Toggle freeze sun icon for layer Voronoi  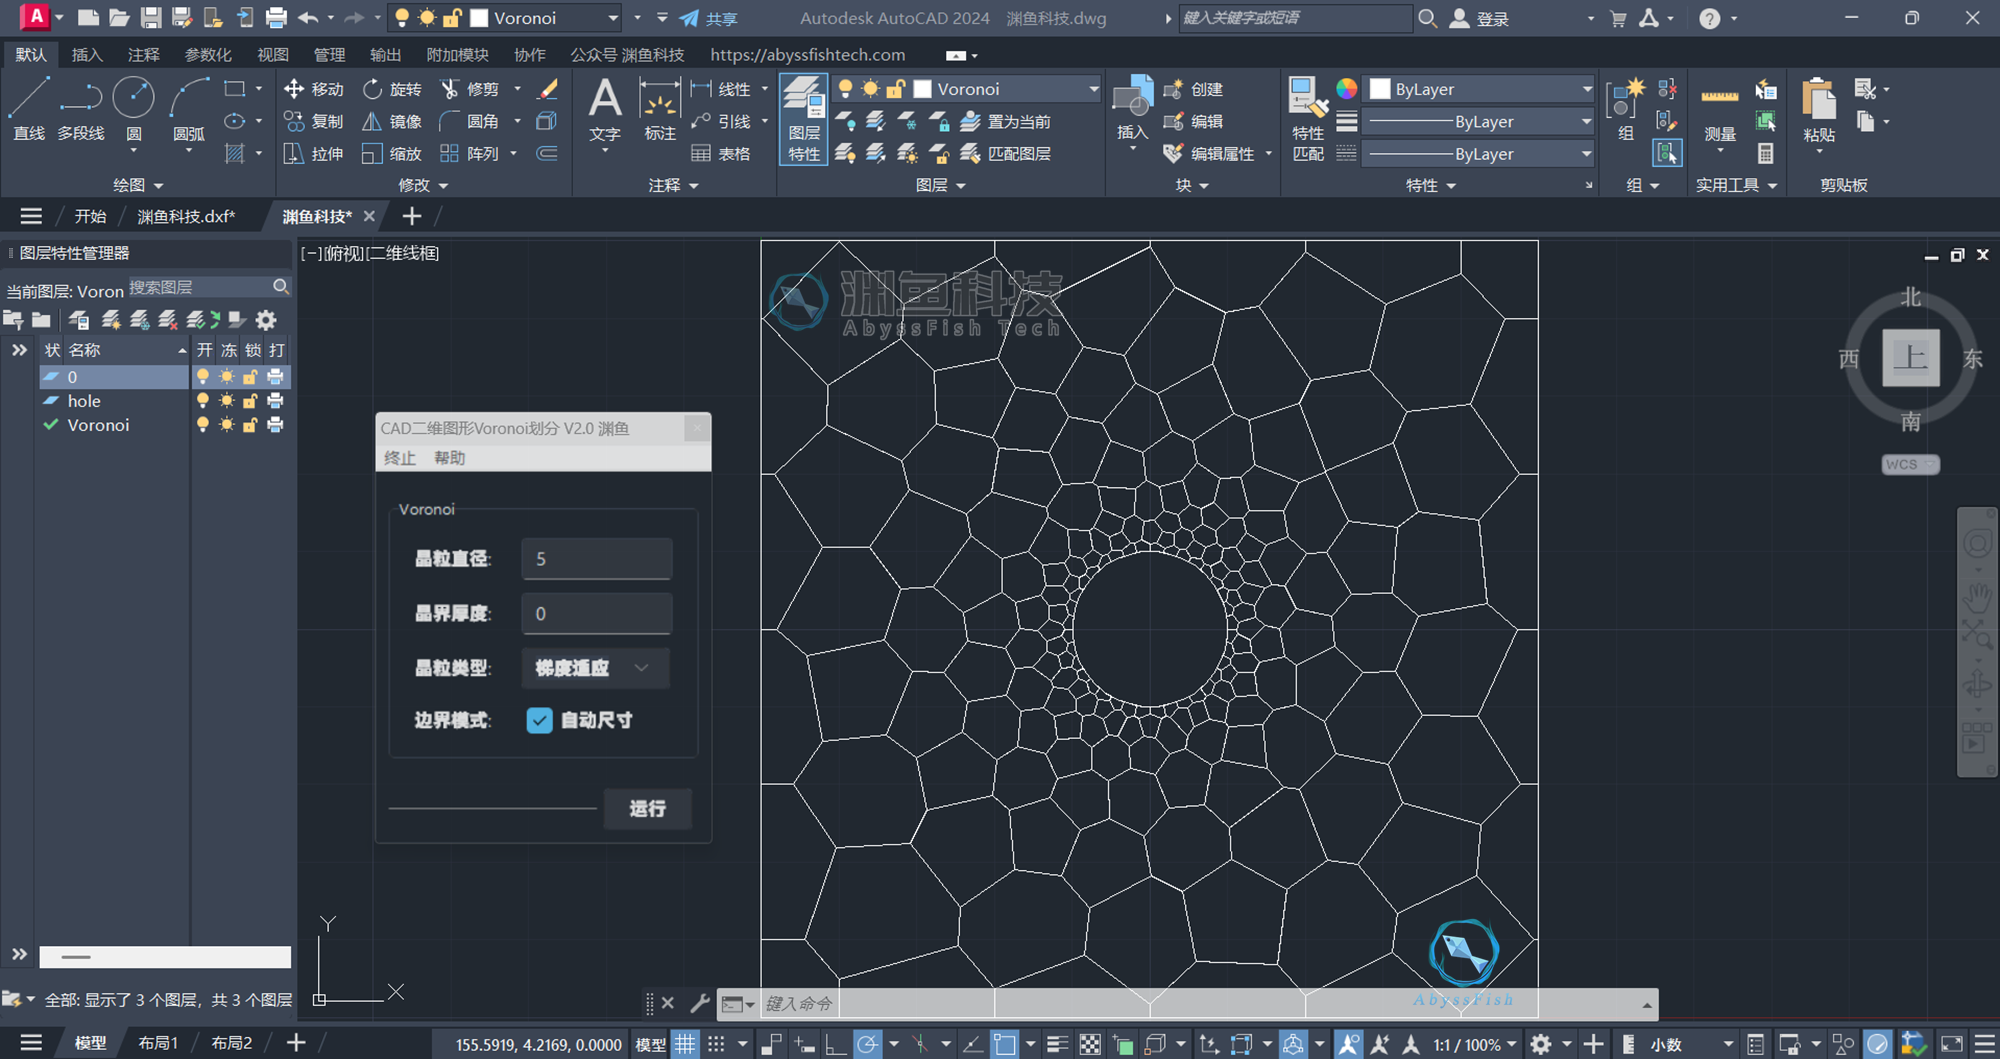coord(227,425)
